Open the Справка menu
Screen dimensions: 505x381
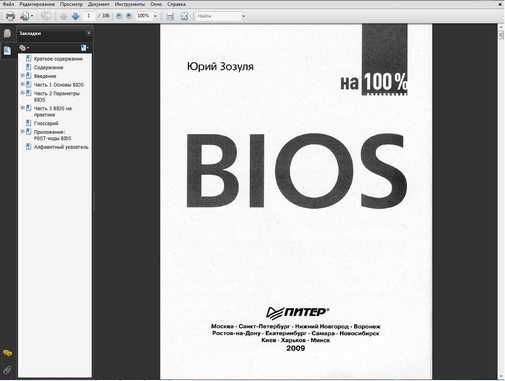click(176, 4)
